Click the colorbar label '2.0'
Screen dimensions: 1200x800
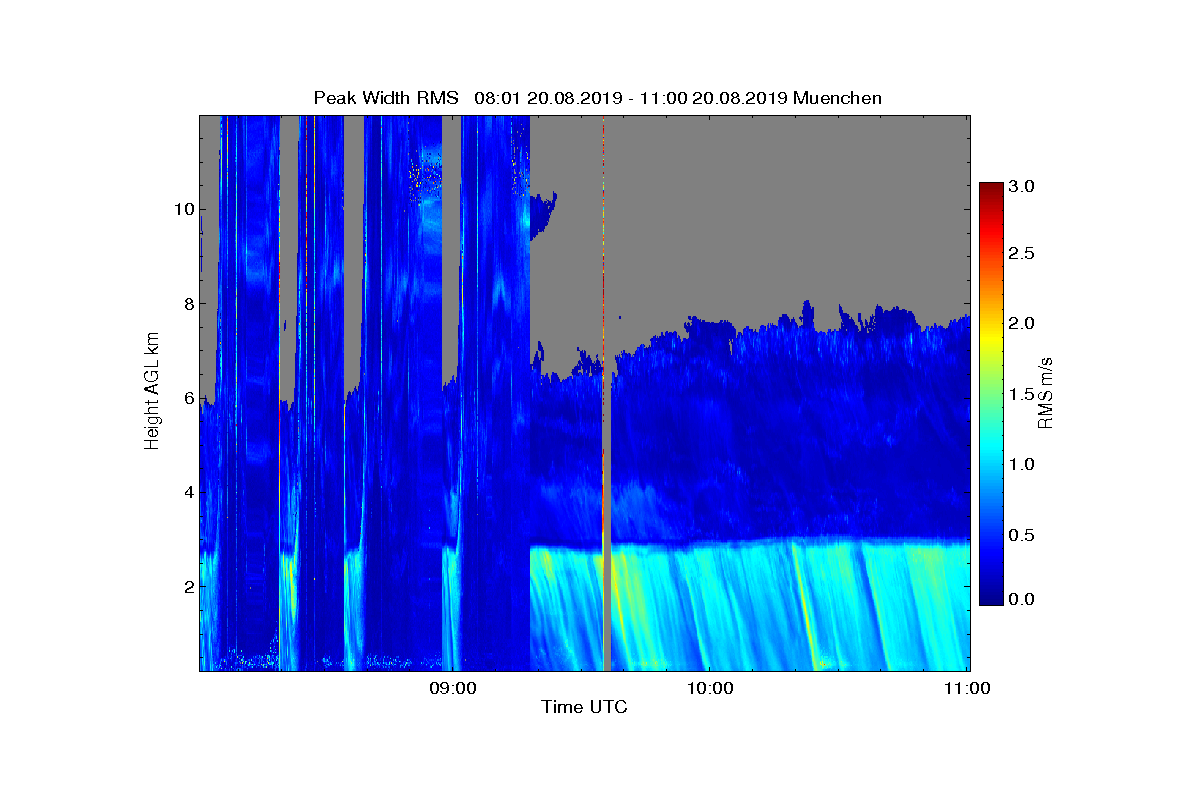1021,323
